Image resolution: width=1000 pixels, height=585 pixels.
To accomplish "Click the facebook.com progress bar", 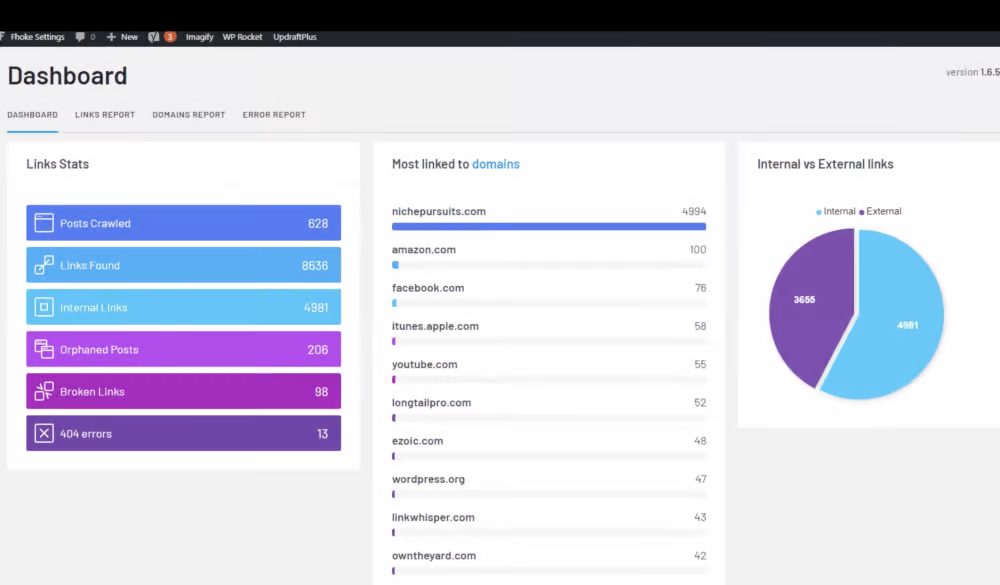I will pos(549,303).
